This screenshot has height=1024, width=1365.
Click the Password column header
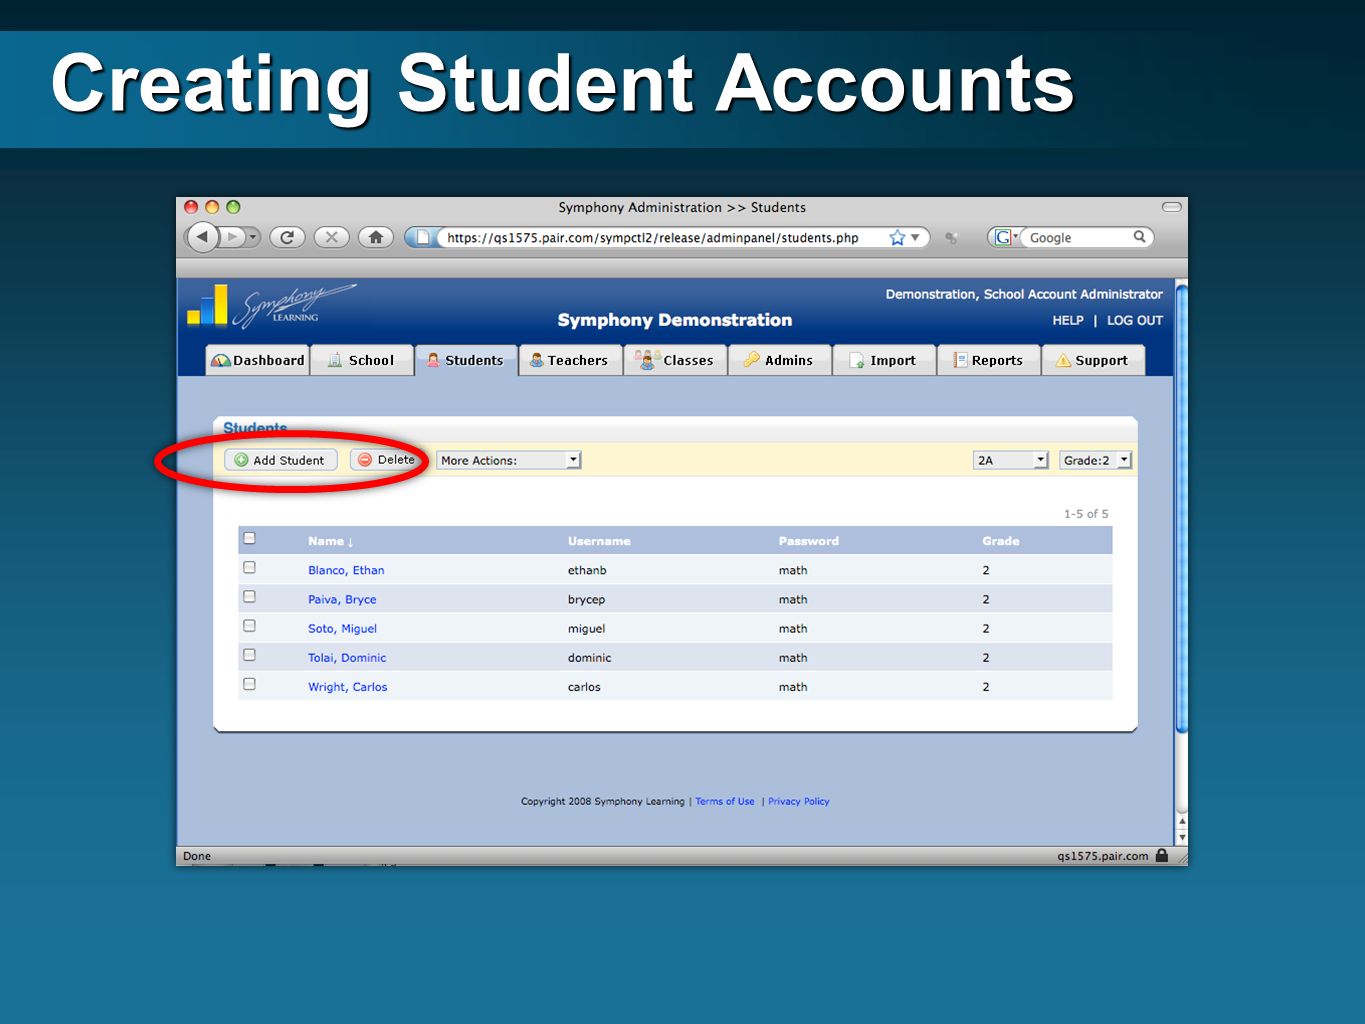[x=809, y=541]
